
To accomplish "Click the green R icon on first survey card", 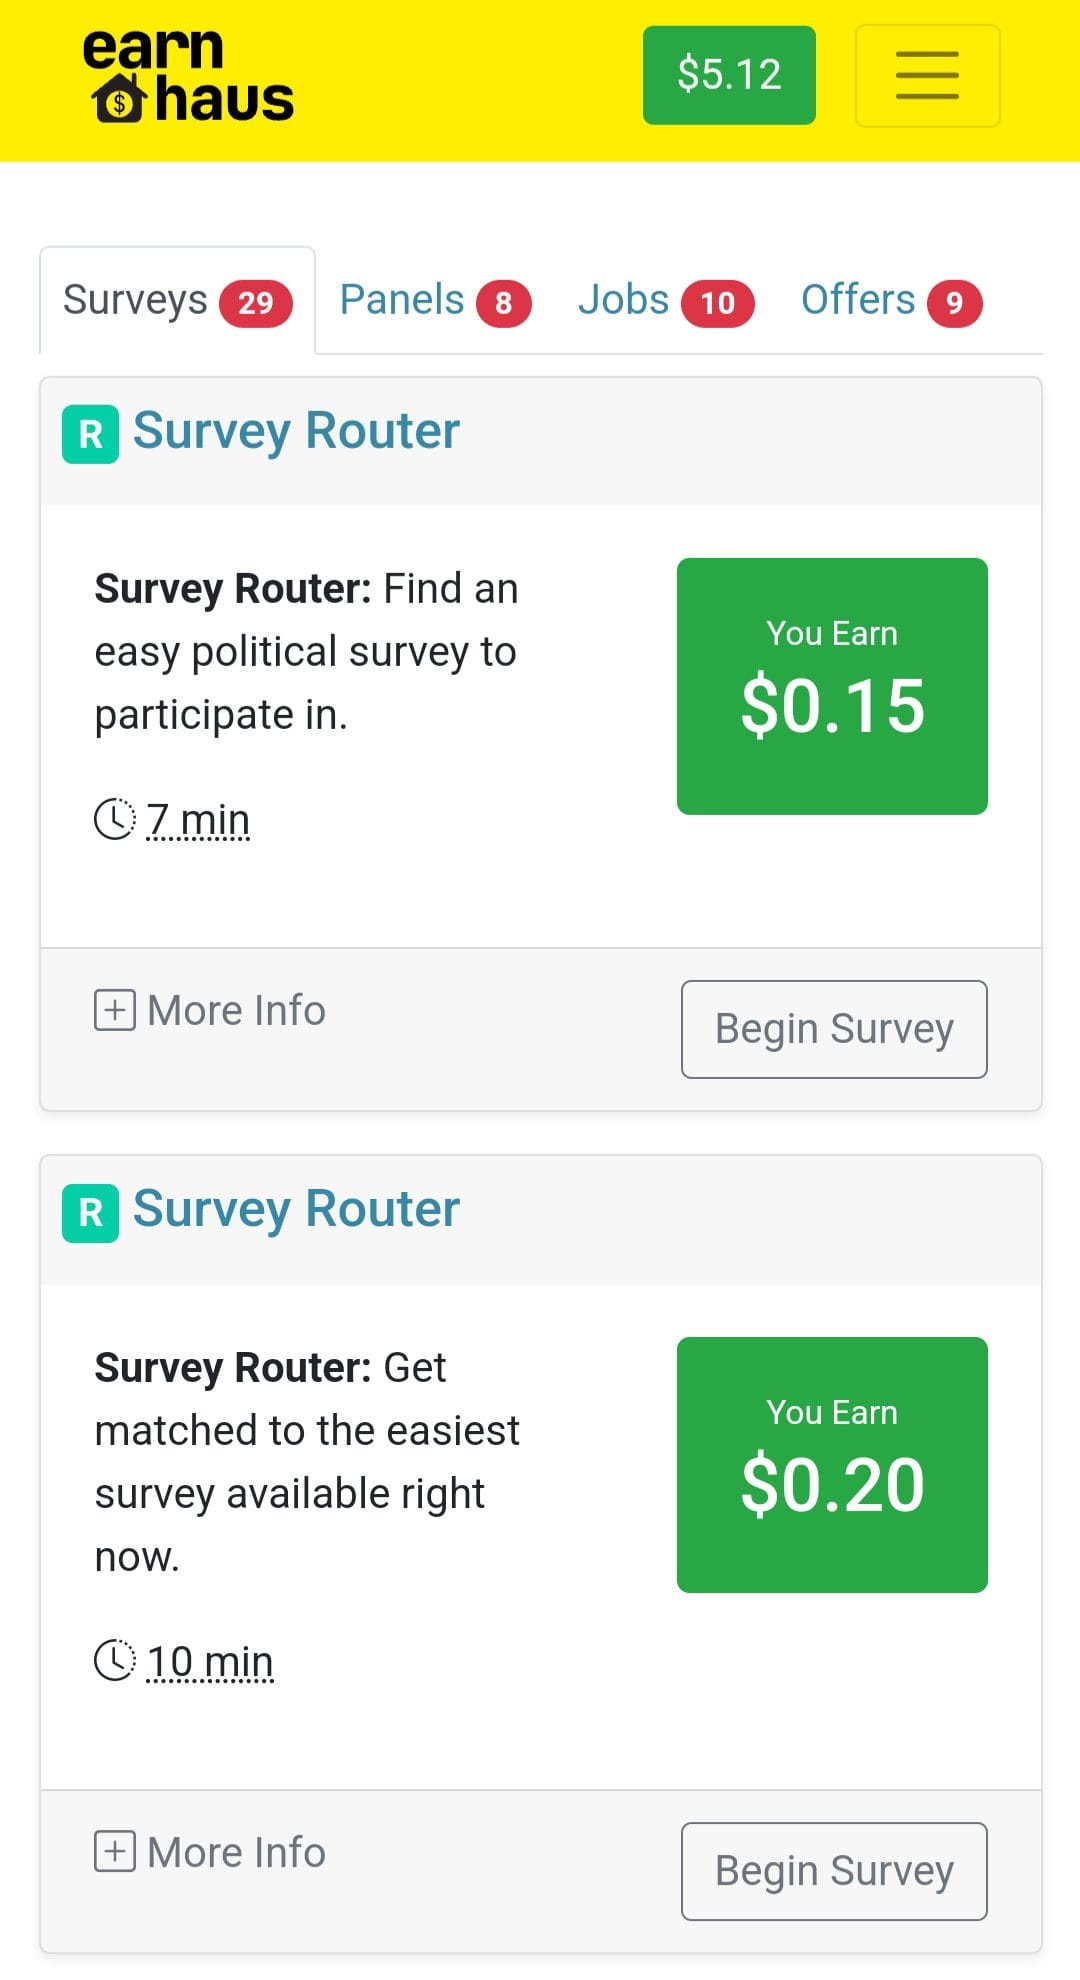I will coord(90,434).
